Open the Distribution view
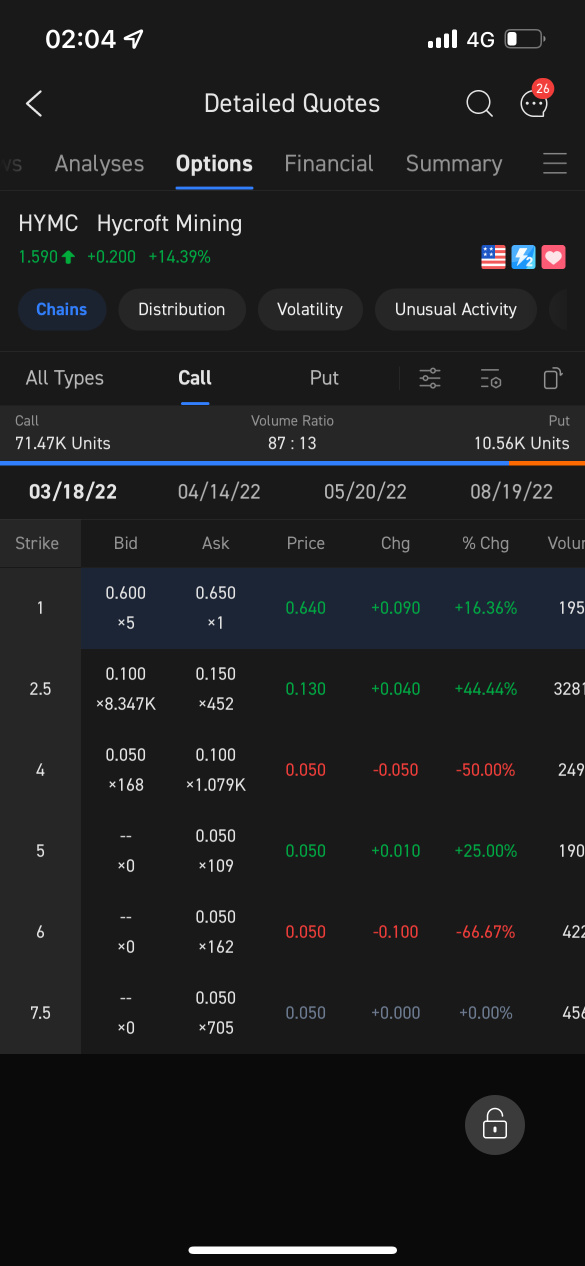The image size is (585, 1266). (182, 309)
